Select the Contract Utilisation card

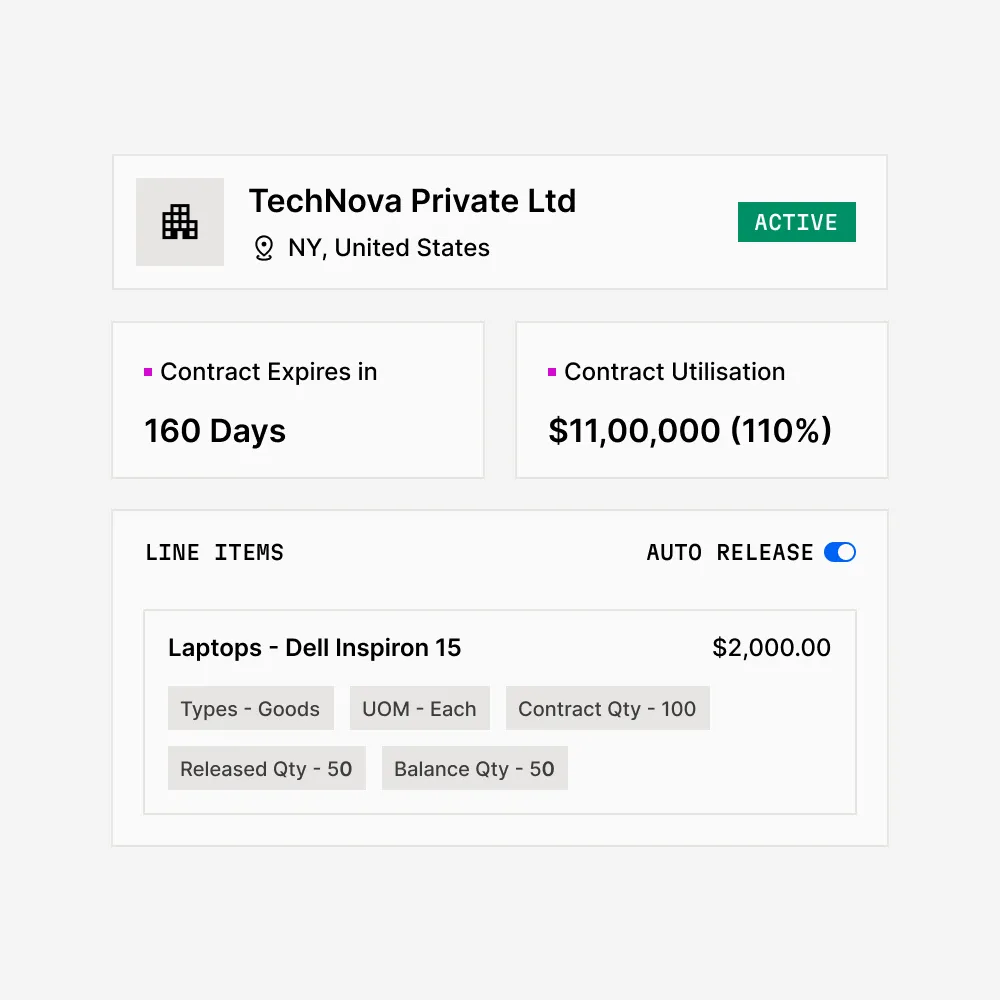701,400
